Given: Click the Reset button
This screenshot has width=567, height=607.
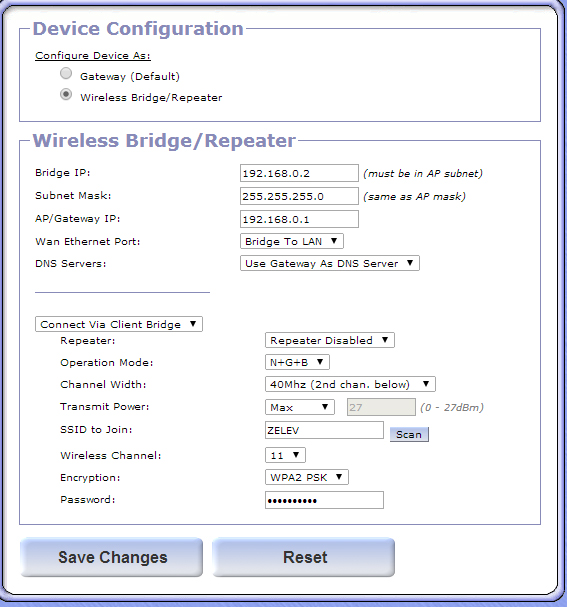Looking at the screenshot, I should [303, 557].
